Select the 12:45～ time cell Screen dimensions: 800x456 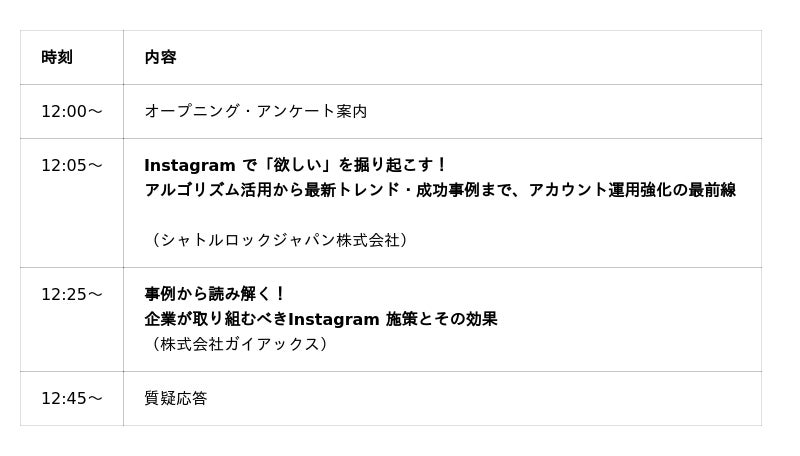click(x=71, y=398)
